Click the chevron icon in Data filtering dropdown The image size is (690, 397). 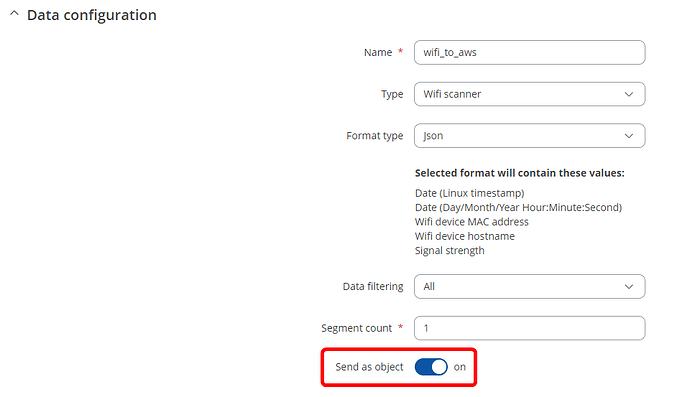(629, 287)
